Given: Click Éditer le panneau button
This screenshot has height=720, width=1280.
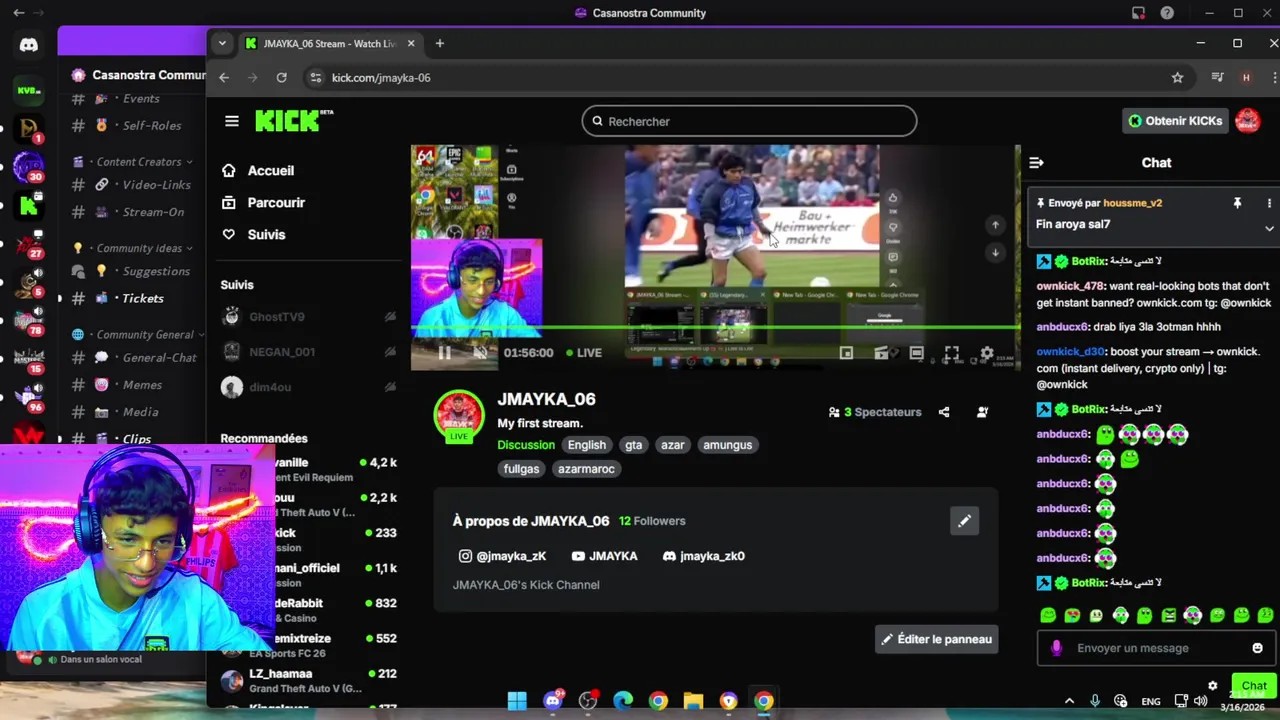Looking at the screenshot, I should point(936,639).
